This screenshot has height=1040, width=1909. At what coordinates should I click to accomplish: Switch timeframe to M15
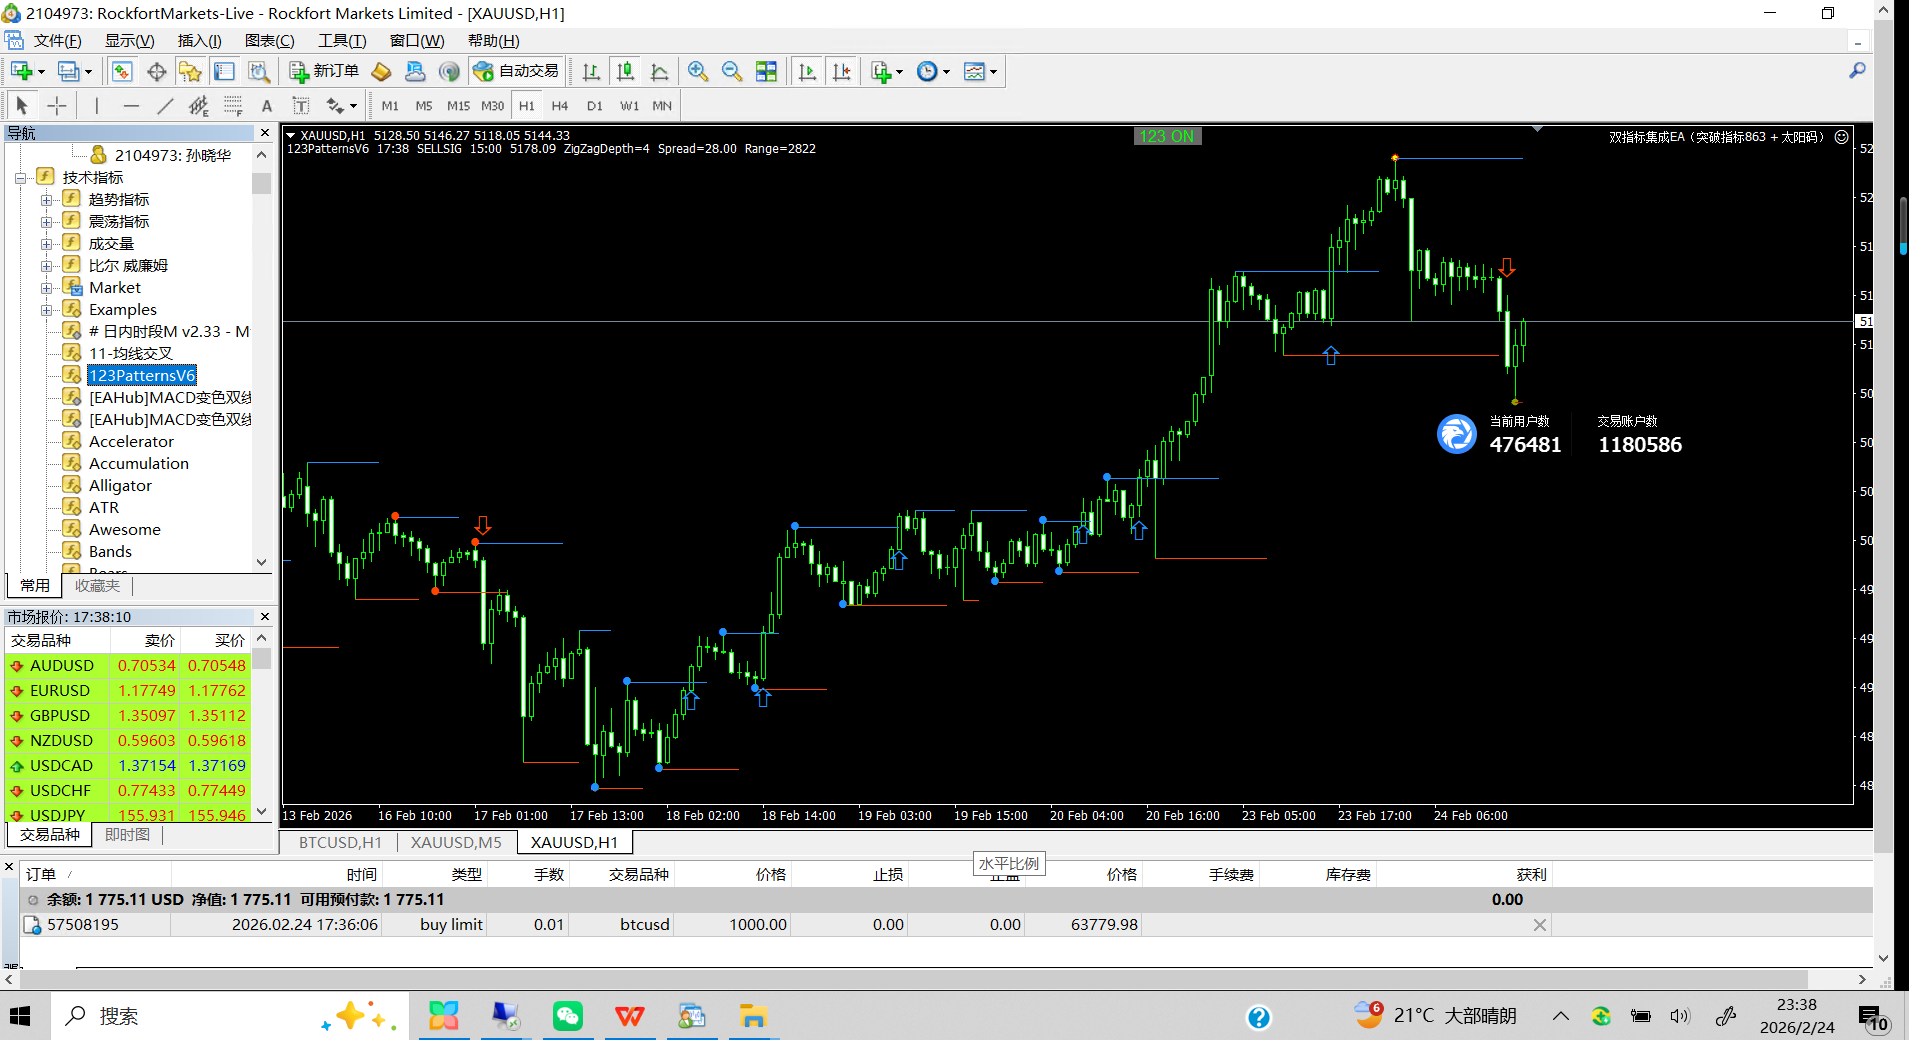click(458, 105)
